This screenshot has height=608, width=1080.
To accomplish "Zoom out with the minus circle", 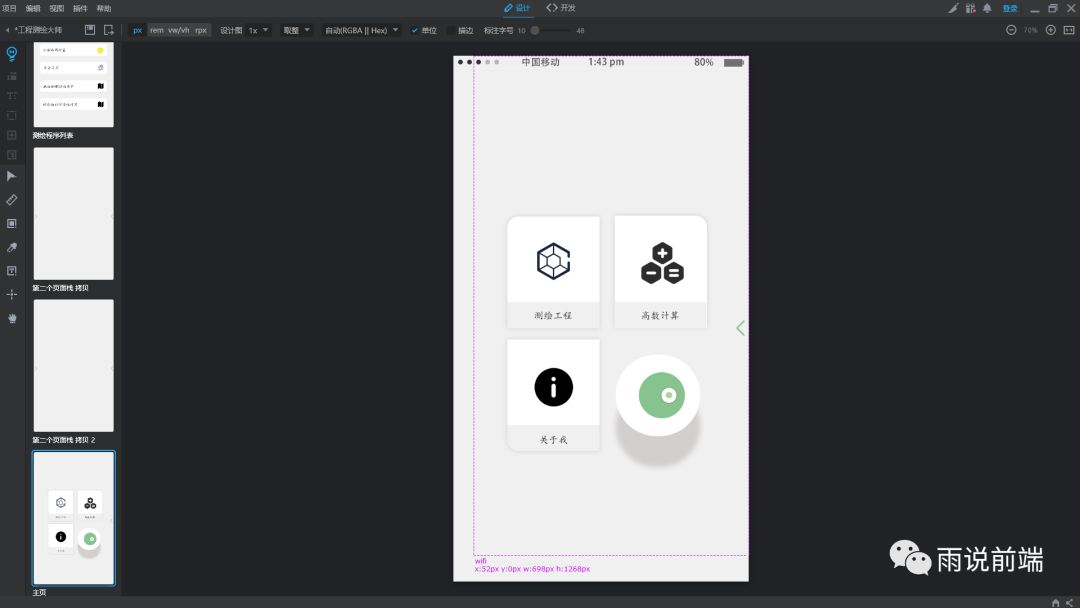I will tap(1011, 30).
